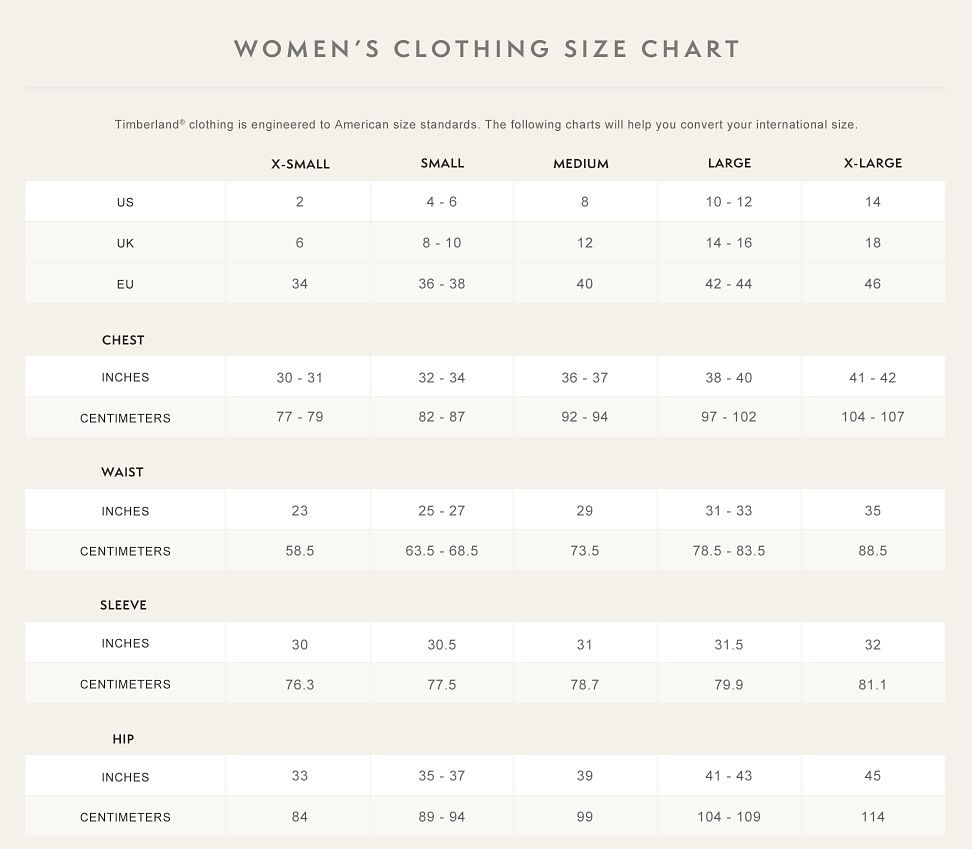Click the EU row label

tap(125, 284)
